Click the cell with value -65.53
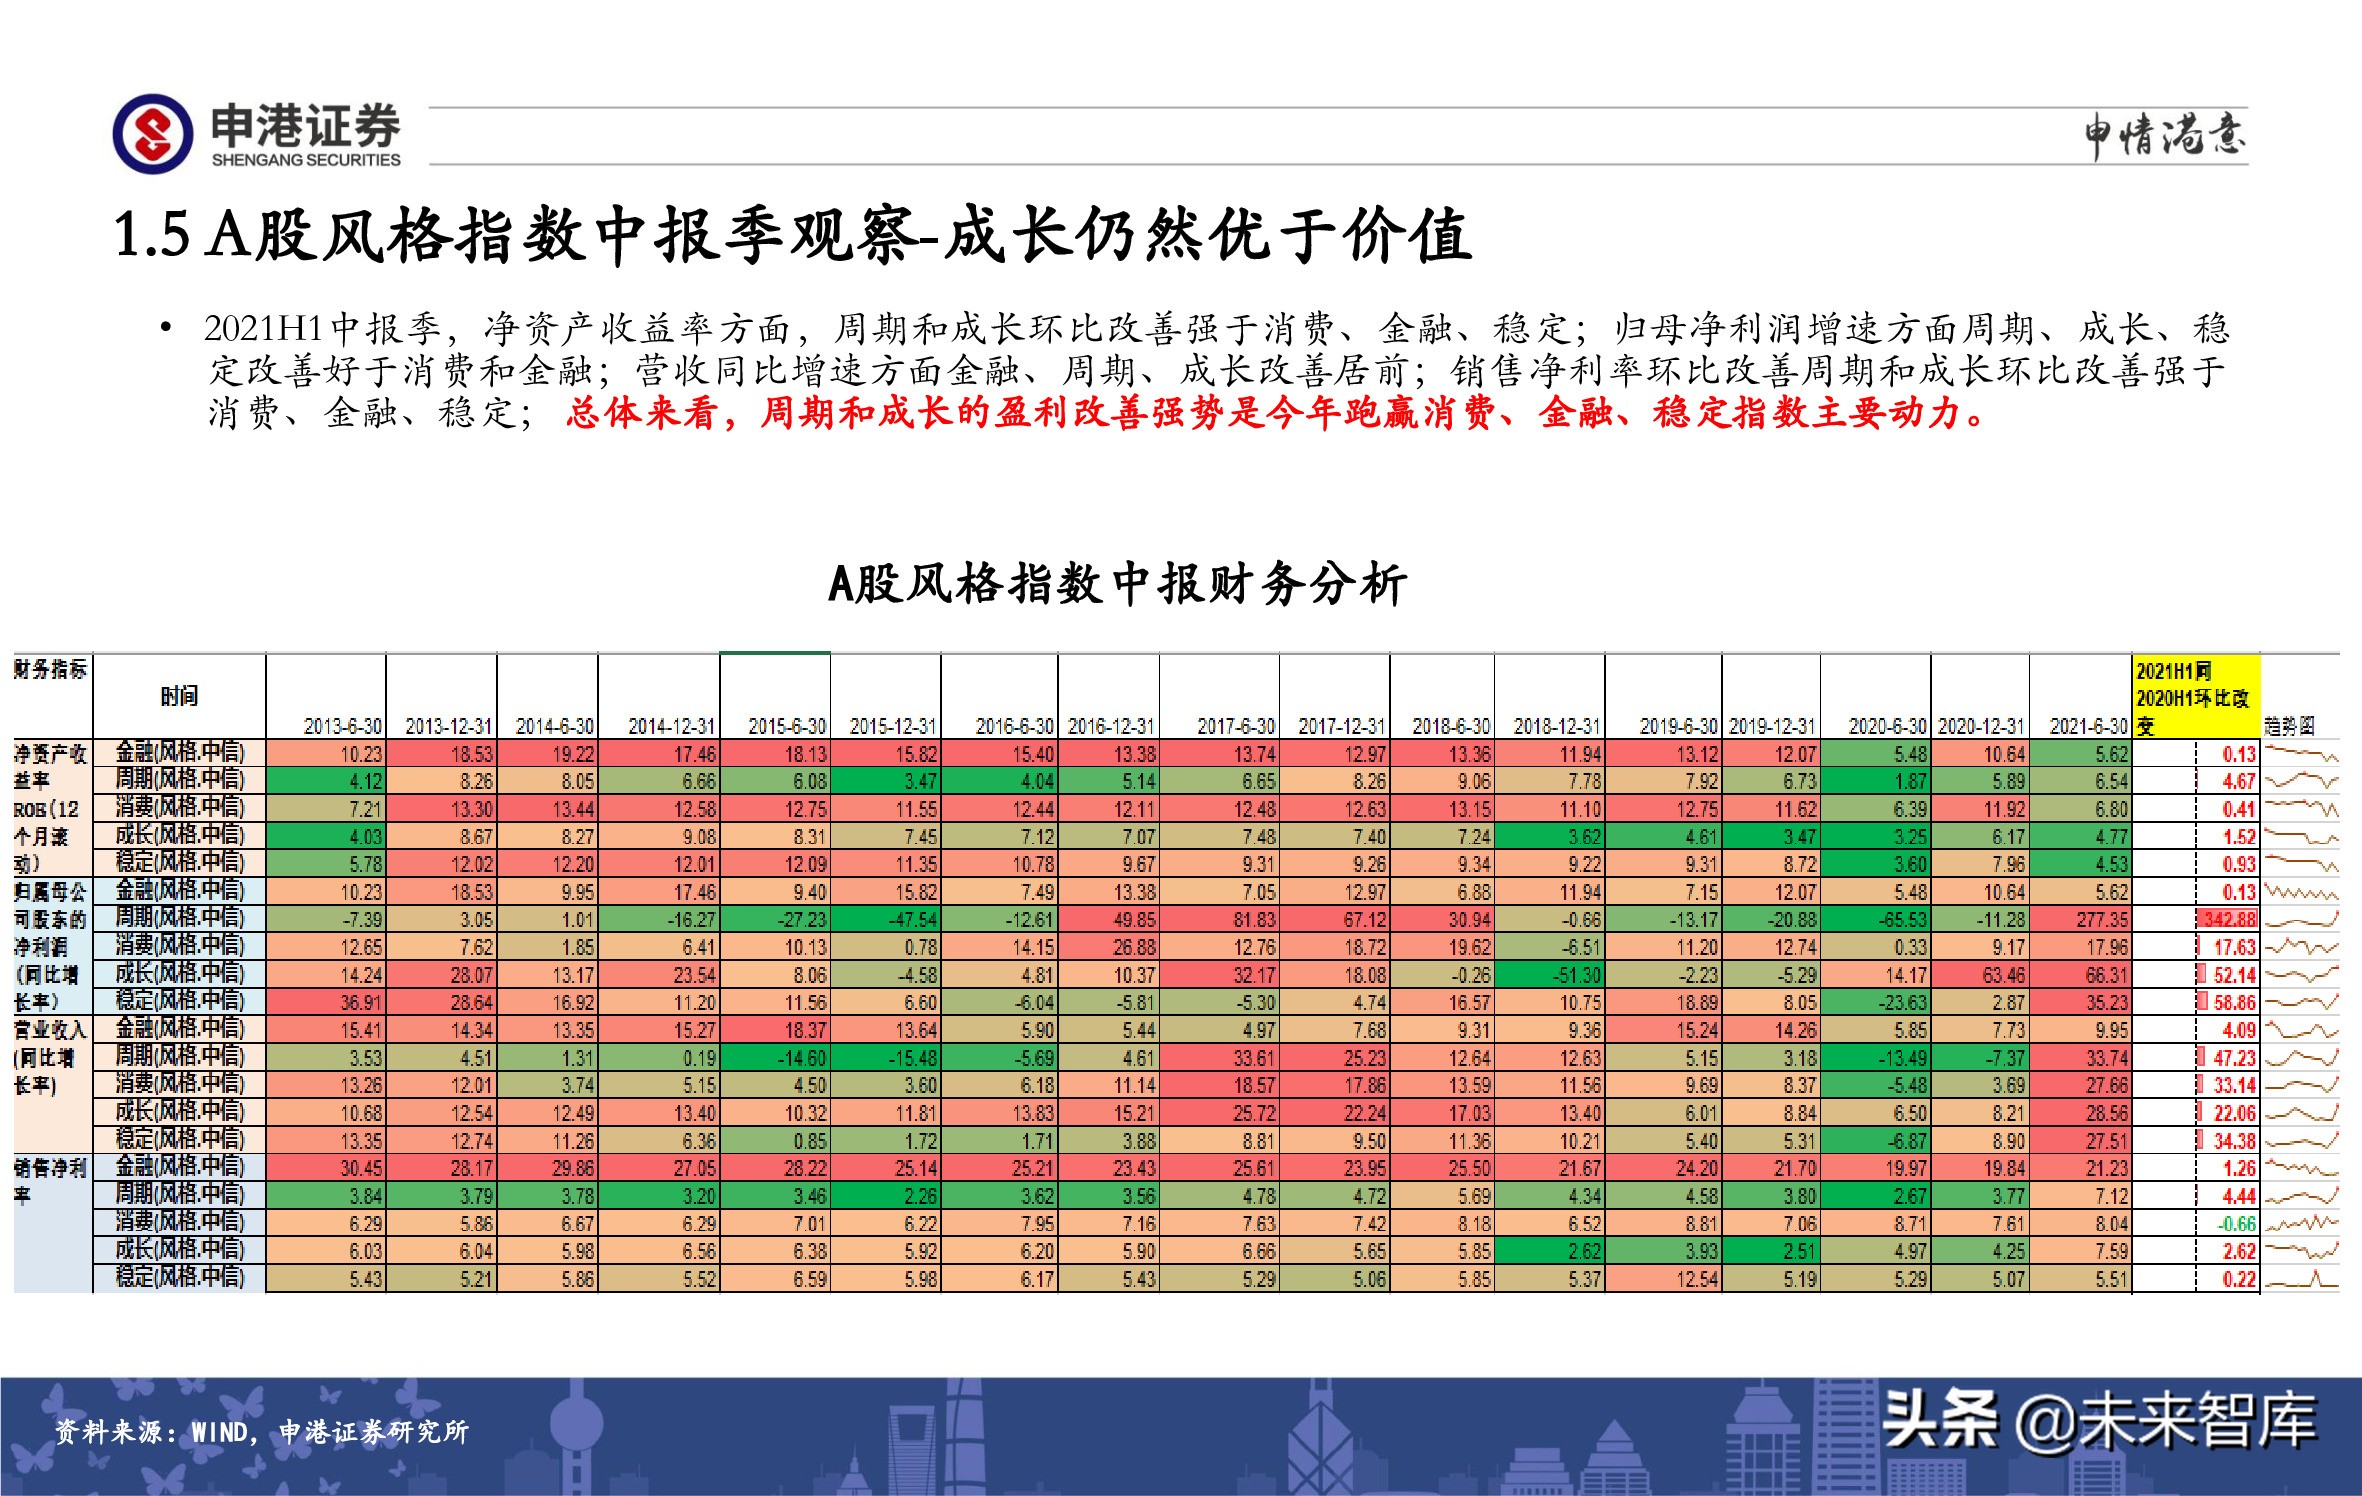 (1876, 919)
